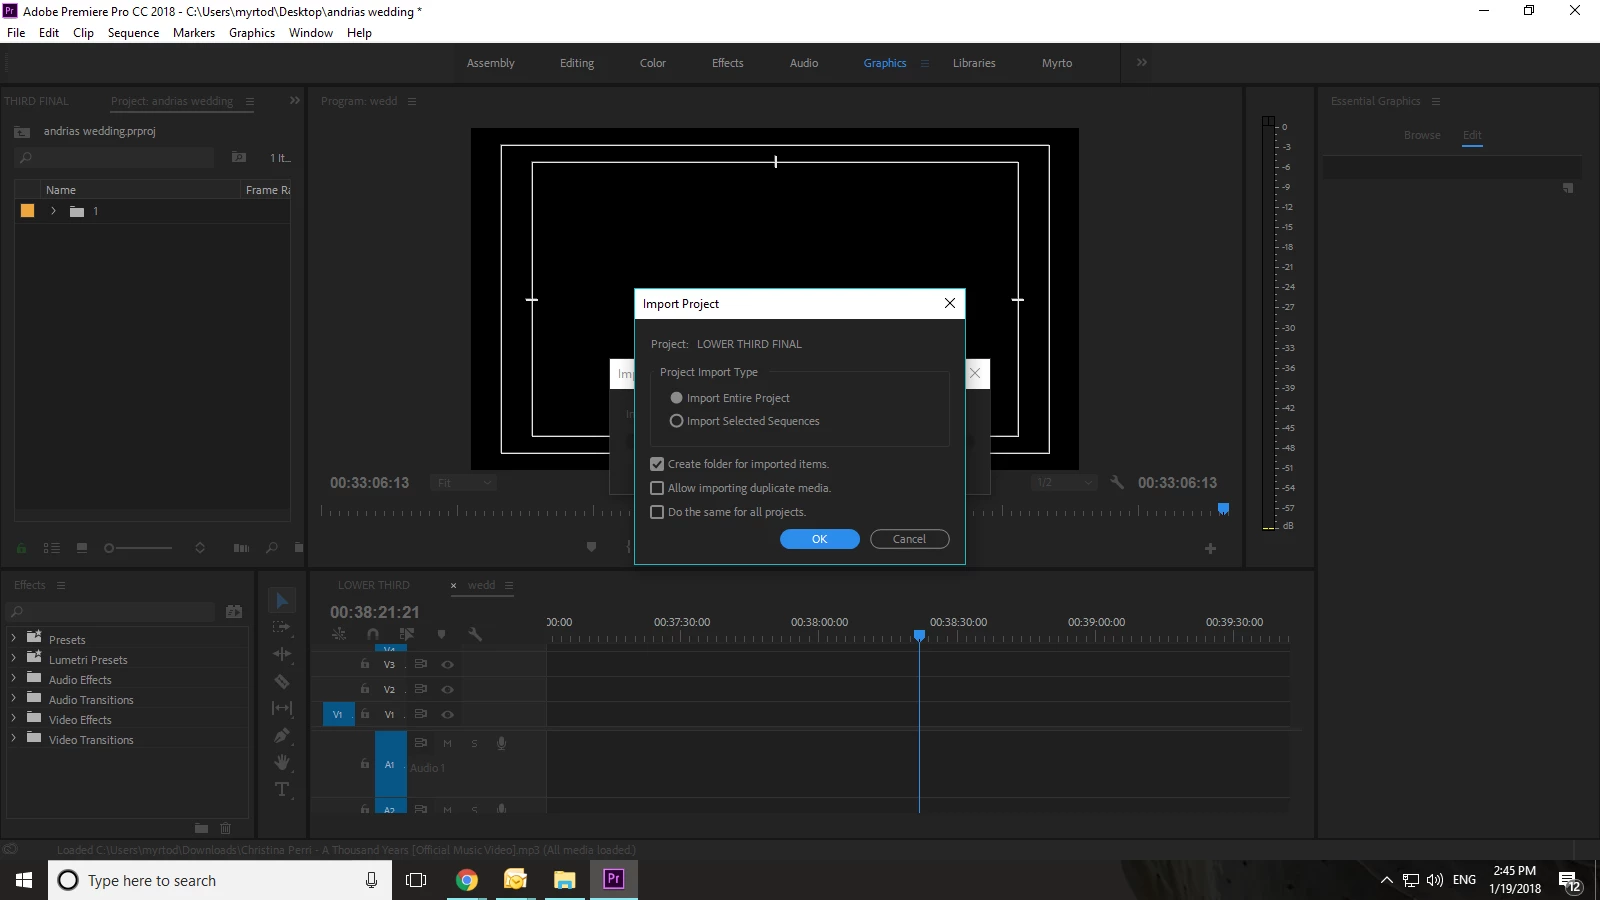Switch Project panel to Icon View

click(x=82, y=548)
